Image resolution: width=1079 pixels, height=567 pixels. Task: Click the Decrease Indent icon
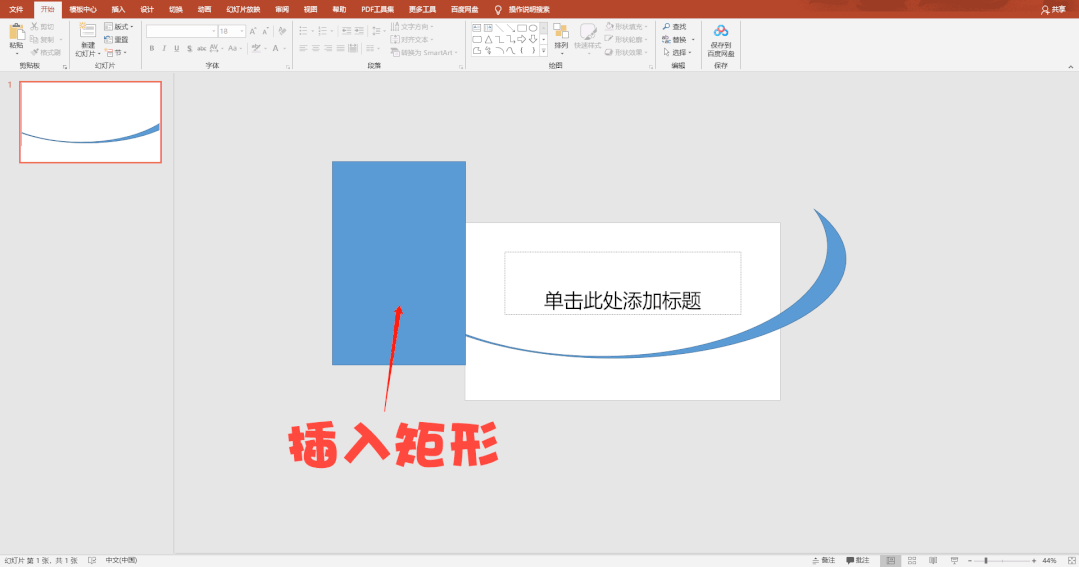coord(346,31)
